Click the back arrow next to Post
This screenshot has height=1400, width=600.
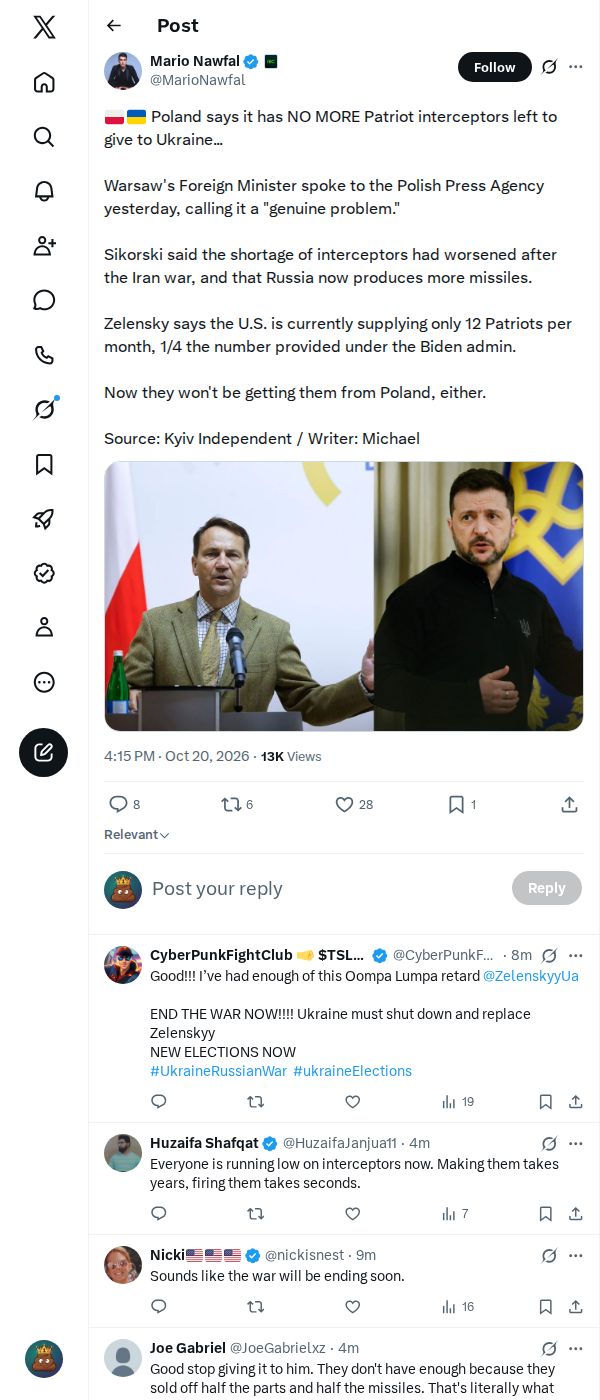[114, 26]
